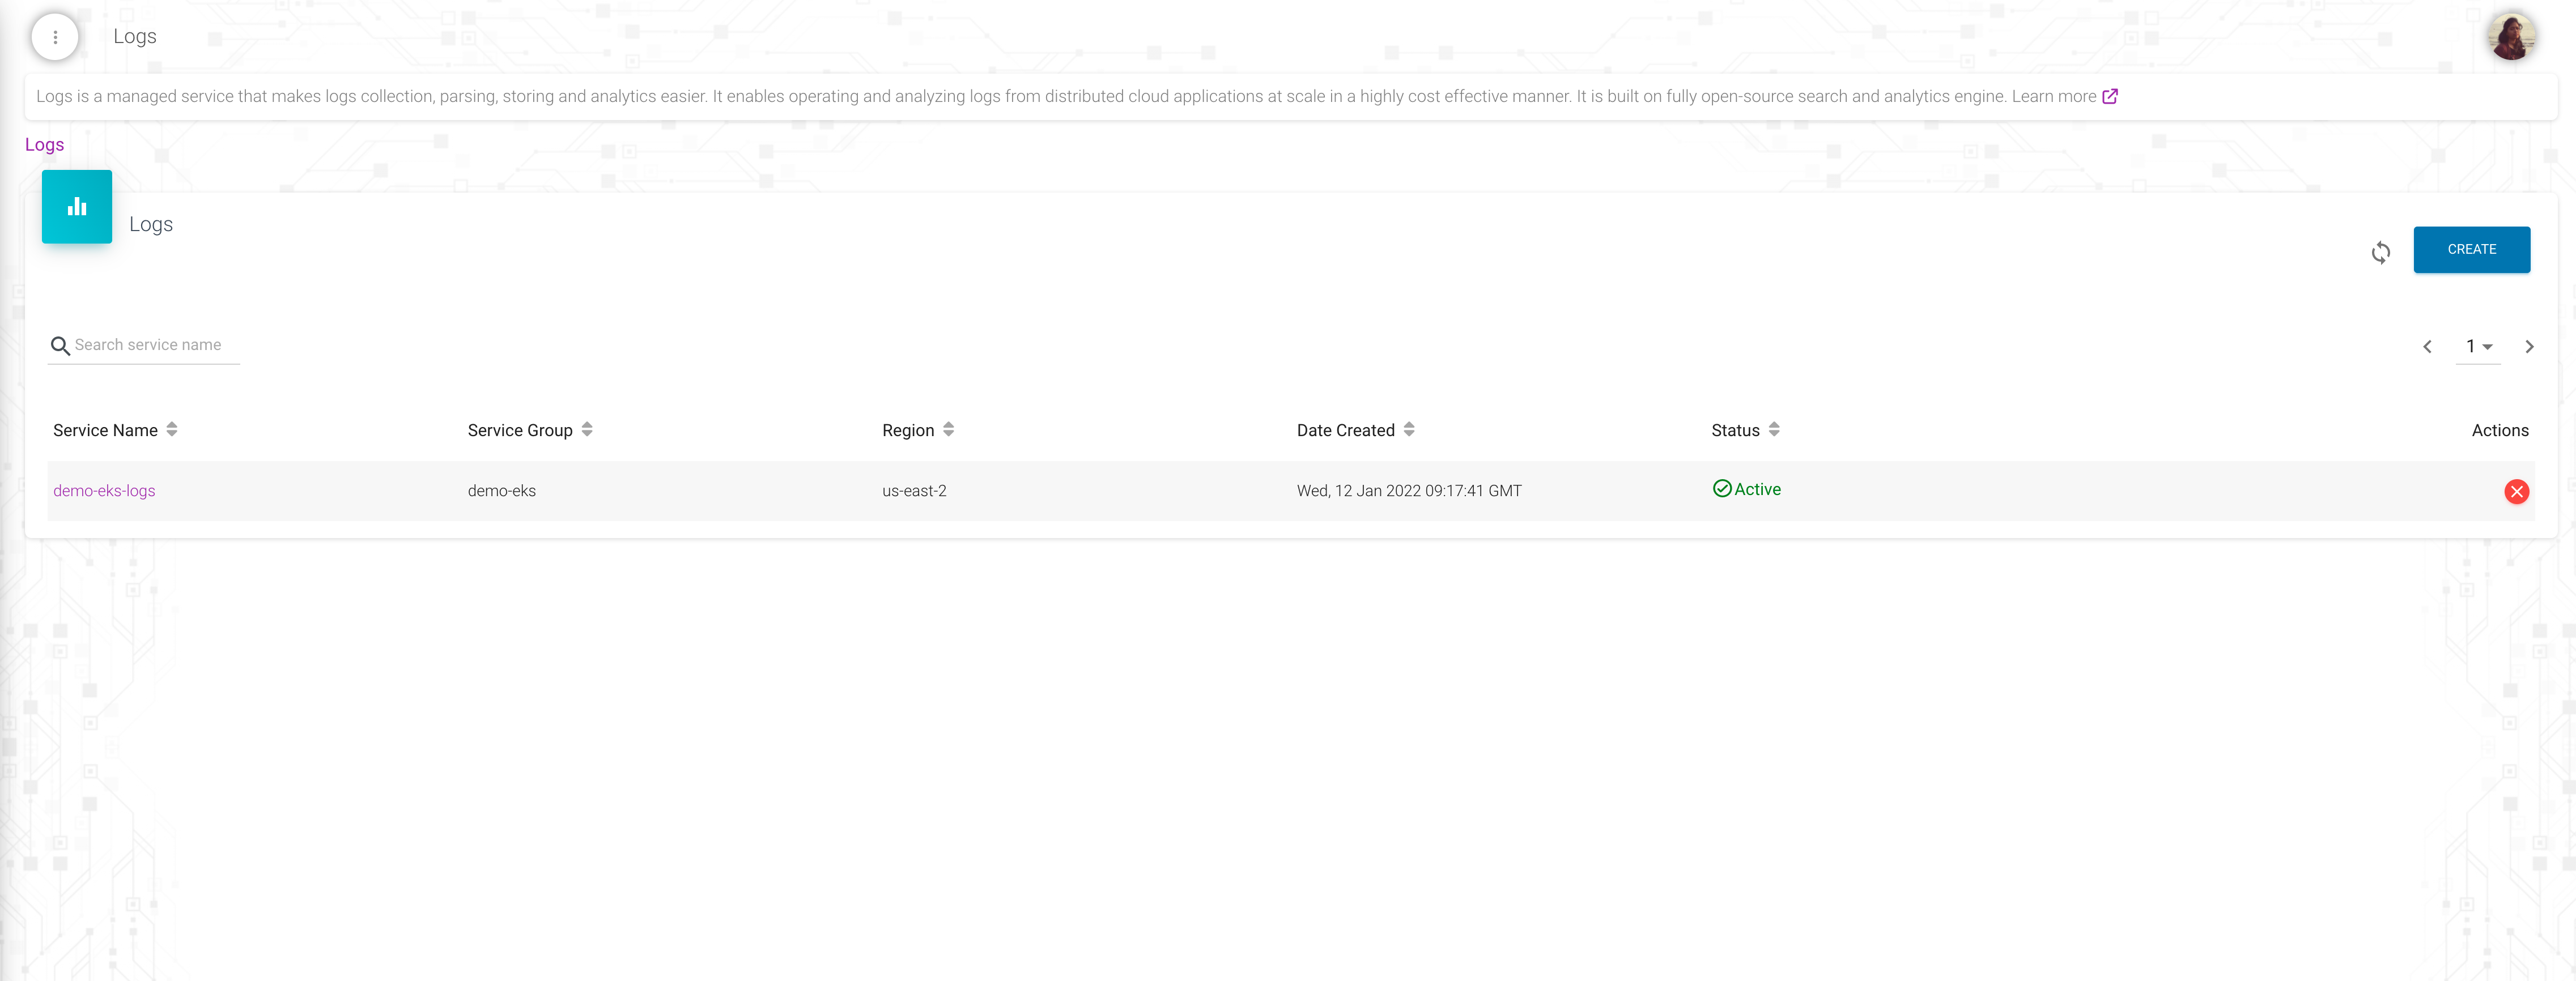Click the Learn more link text
The image size is (2576, 981).
(2053, 96)
